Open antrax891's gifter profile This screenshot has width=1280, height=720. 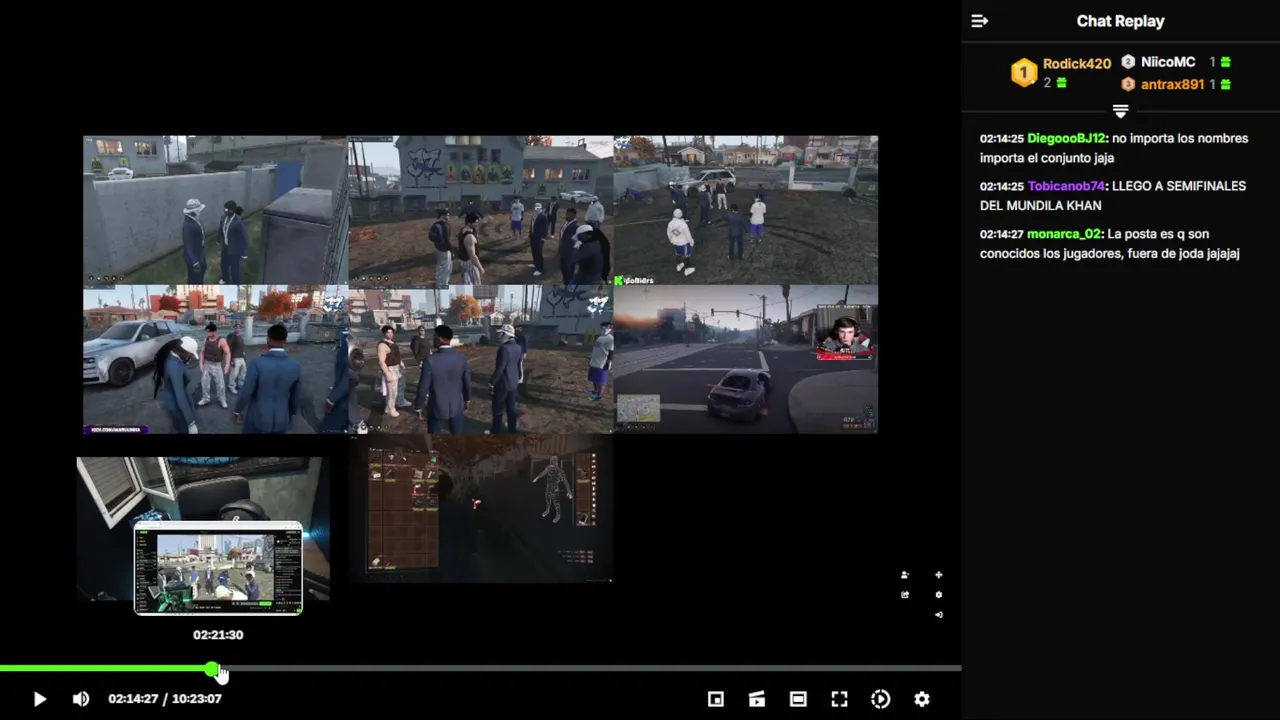coord(1172,85)
